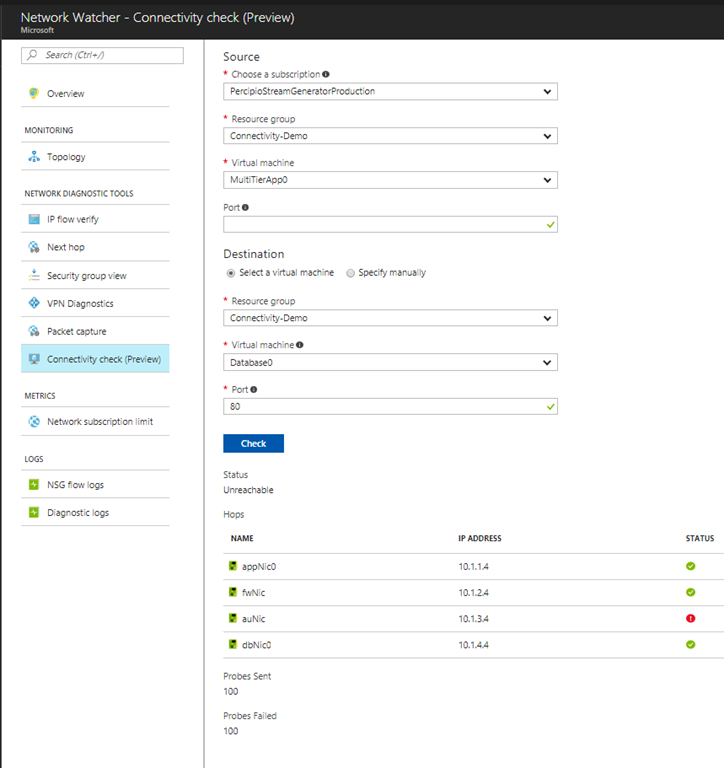724x768 pixels.
Task: Open Overview in the sidebar
Action: (95, 94)
